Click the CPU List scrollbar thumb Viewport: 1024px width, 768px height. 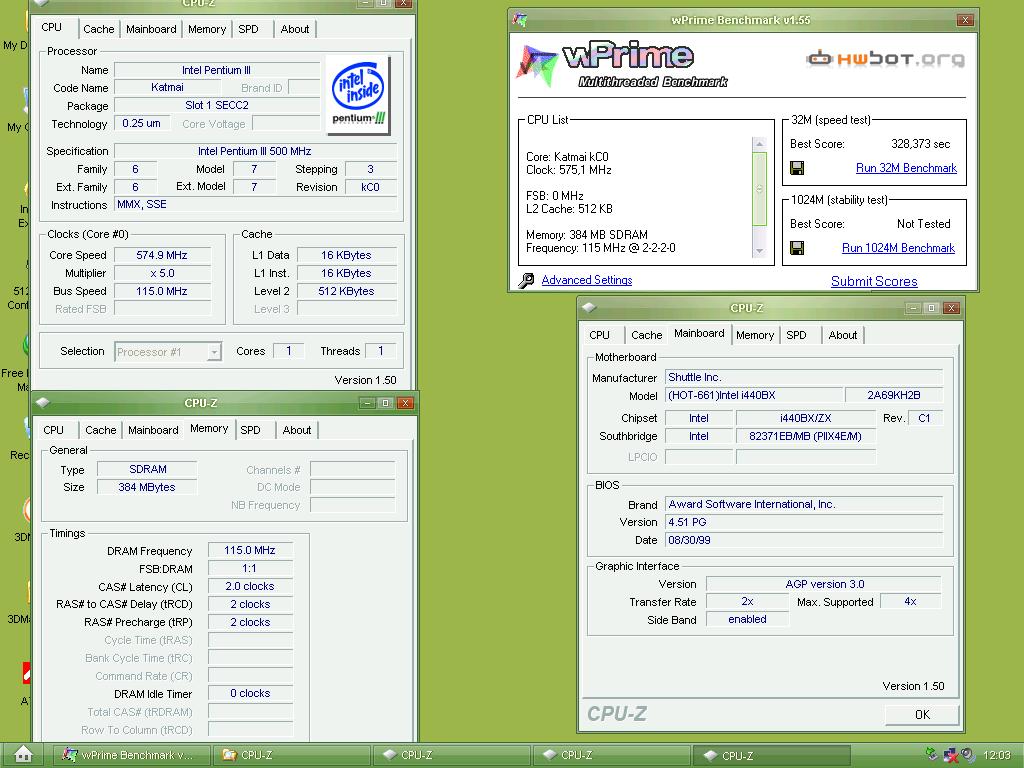pyautogui.click(x=759, y=188)
